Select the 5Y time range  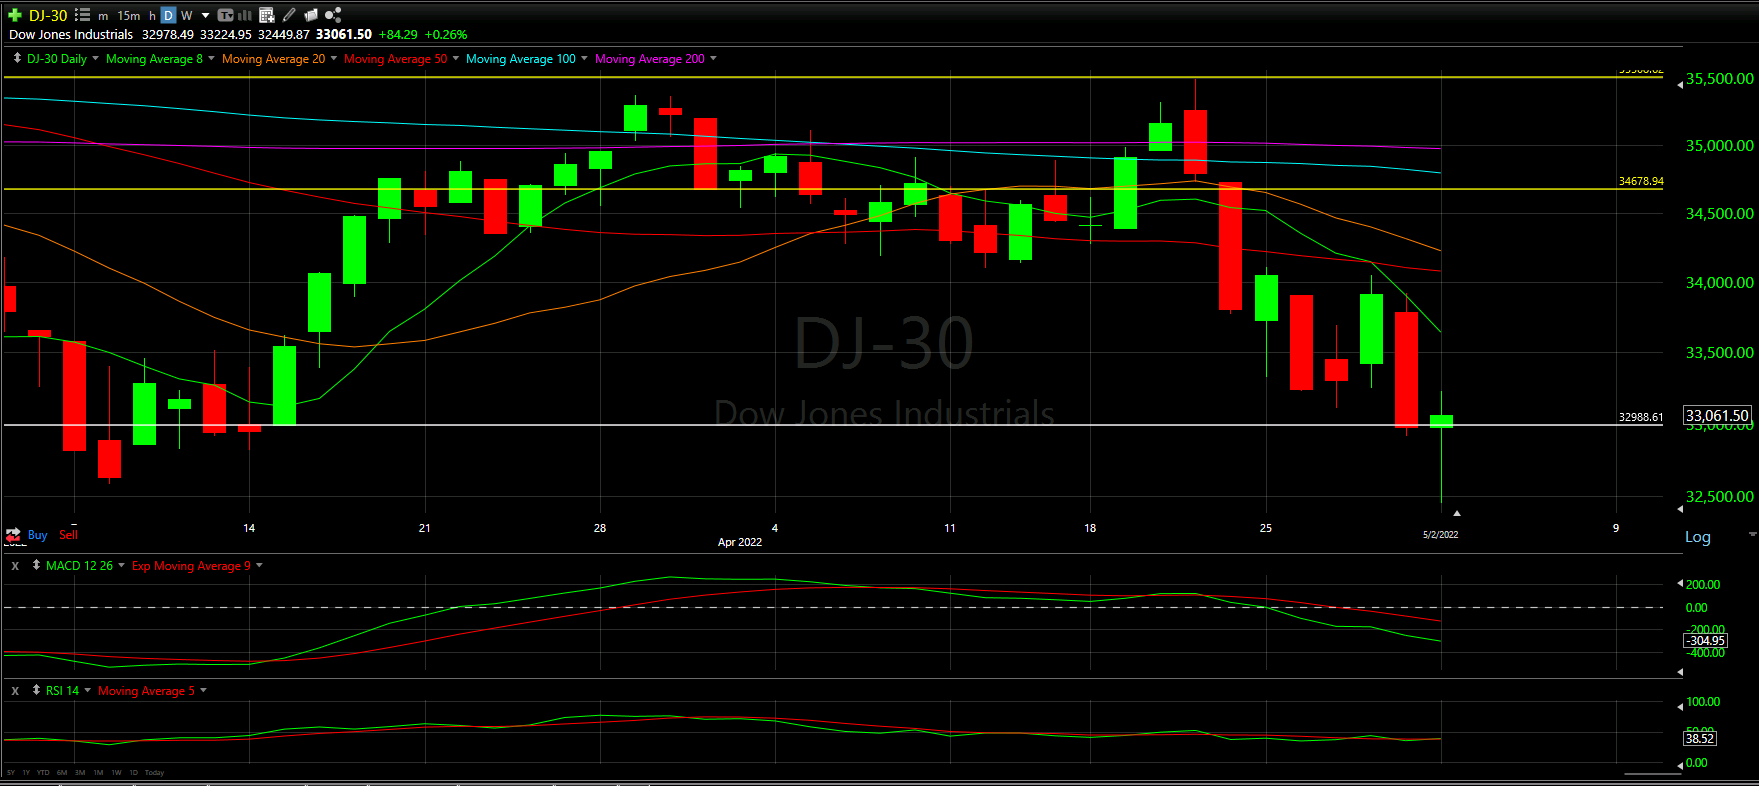coord(11,773)
